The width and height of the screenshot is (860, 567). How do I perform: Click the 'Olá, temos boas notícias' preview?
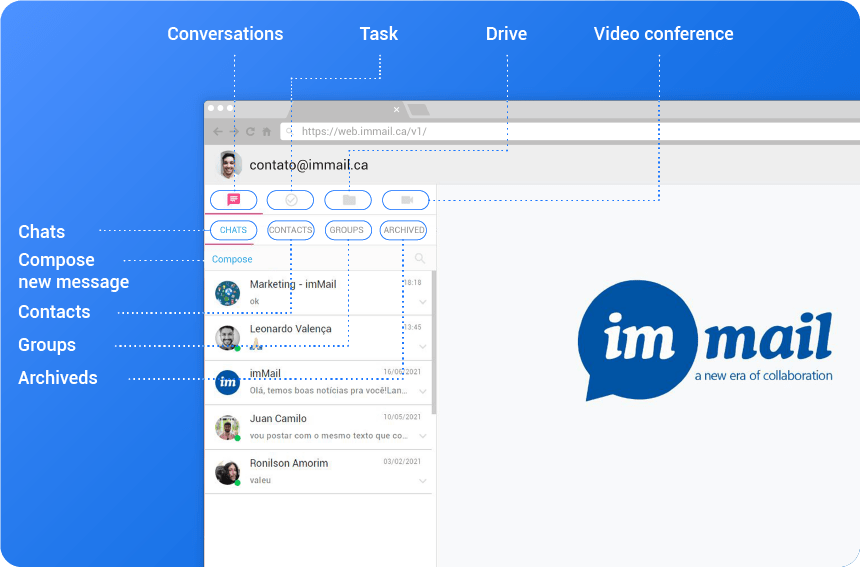coord(329,391)
